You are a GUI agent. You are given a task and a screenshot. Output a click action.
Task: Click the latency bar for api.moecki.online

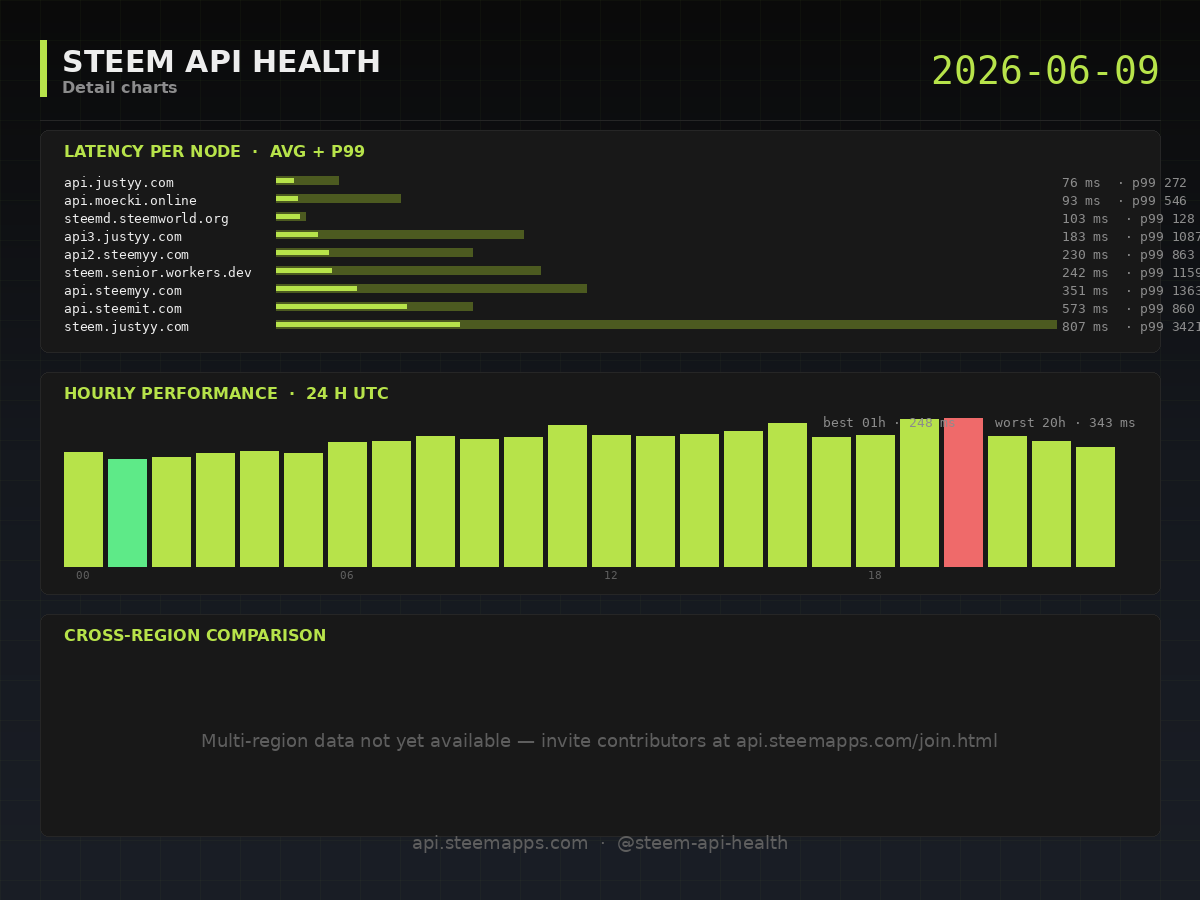point(338,199)
